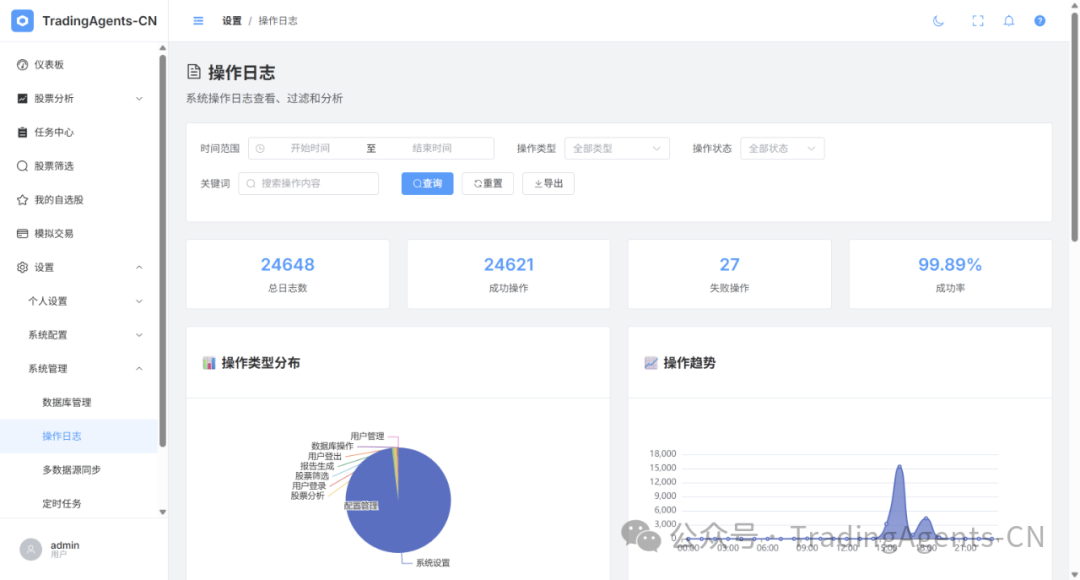The width and height of the screenshot is (1080, 580).
Task: Open the 仪表板 dashboard menu item
Action: coord(49,65)
